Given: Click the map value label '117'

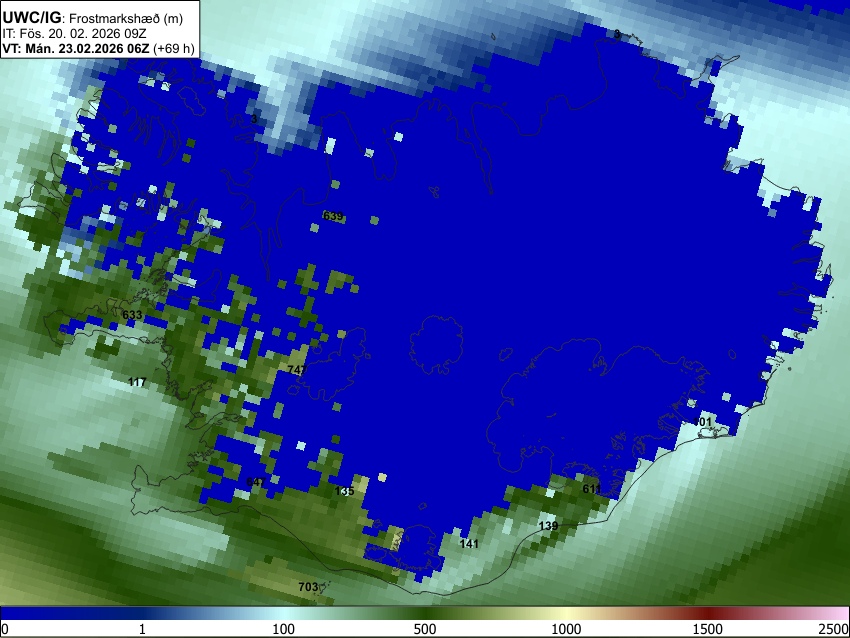Looking at the screenshot, I should [x=137, y=382].
